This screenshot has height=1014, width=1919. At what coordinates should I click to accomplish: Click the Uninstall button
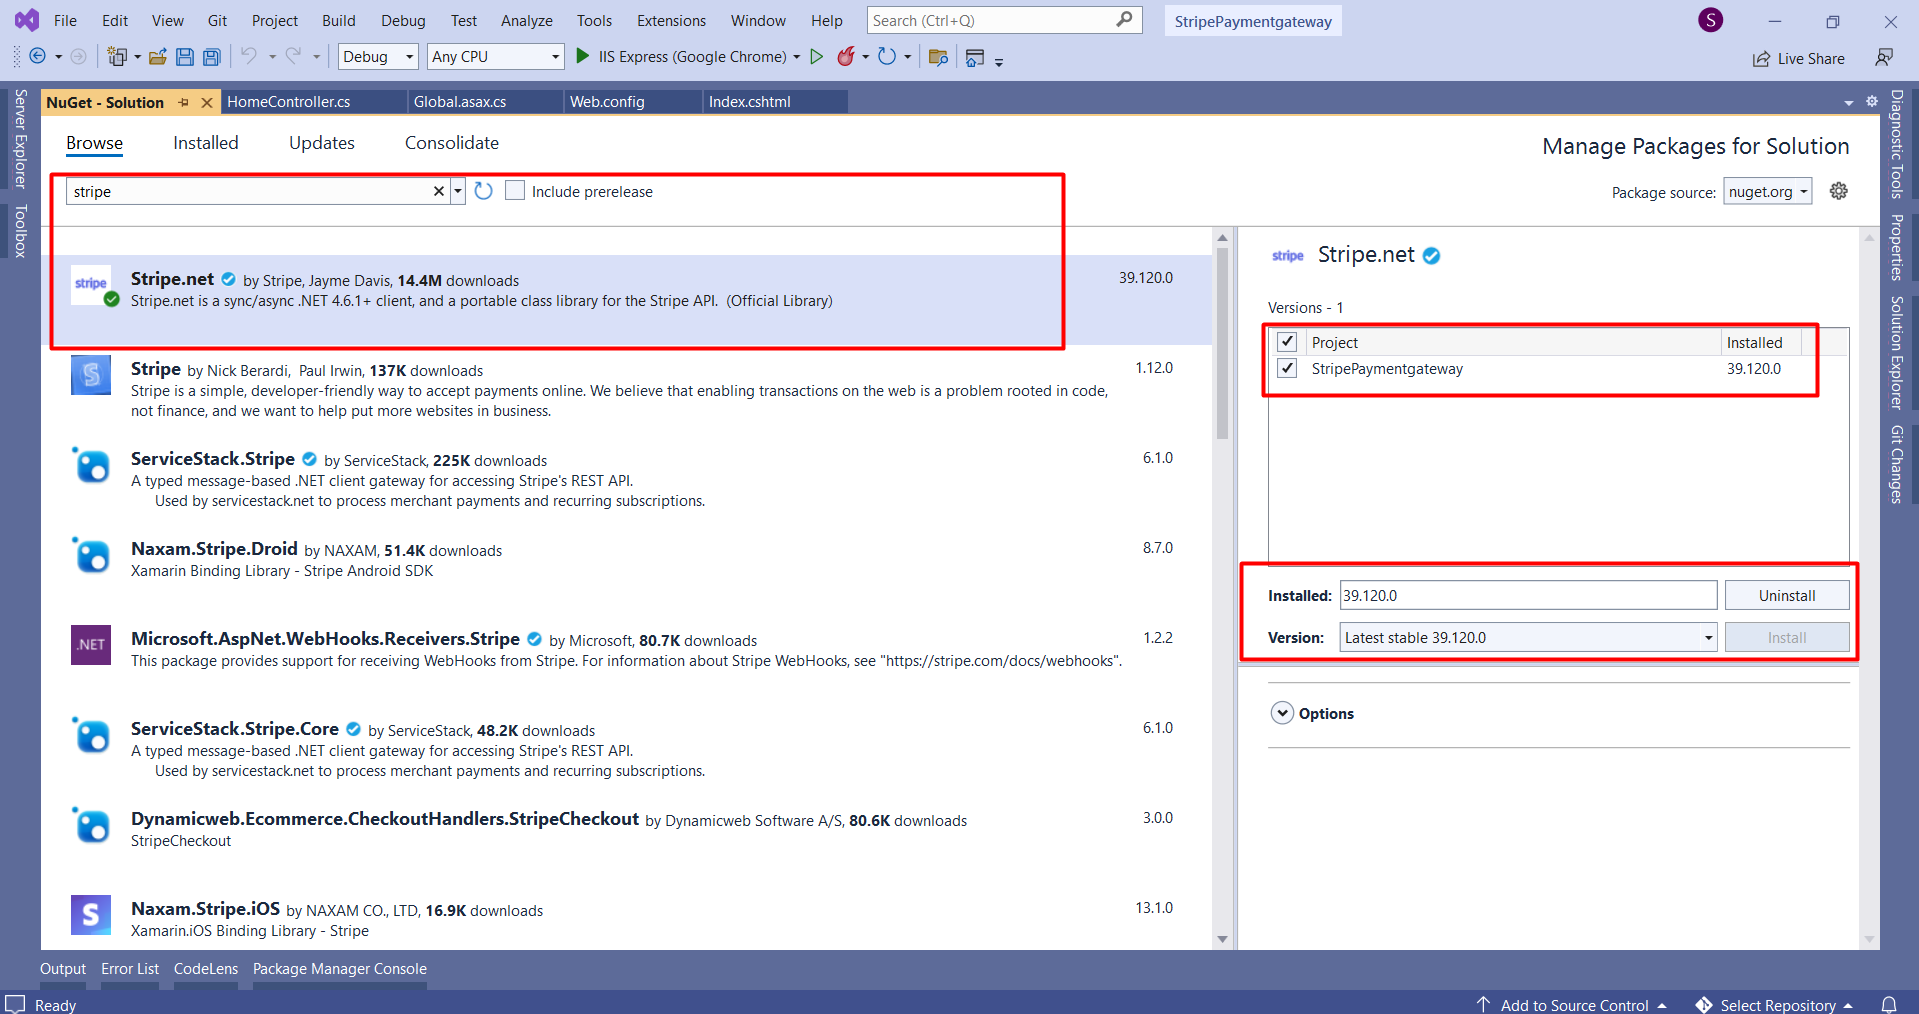(x=1787, y=595)
